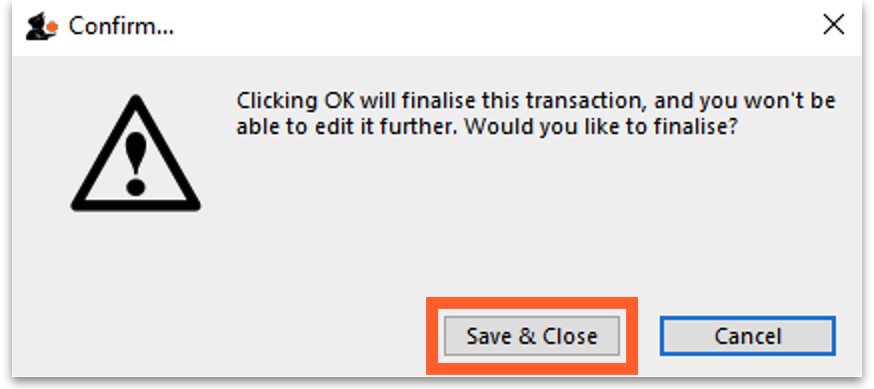Abort finalising by choosing Cancel
The width and height of the screenshot is (874, 389).
pos(748,336)
